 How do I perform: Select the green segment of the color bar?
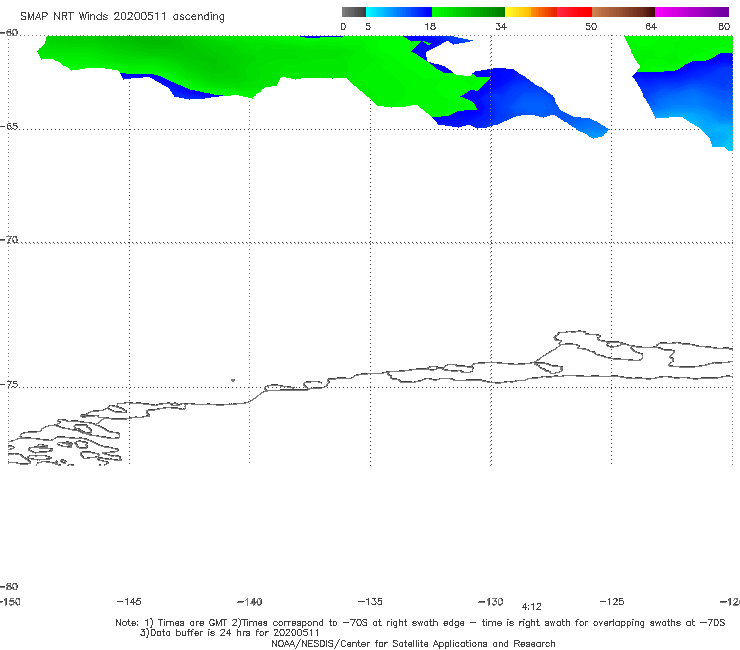coord(468,12)
